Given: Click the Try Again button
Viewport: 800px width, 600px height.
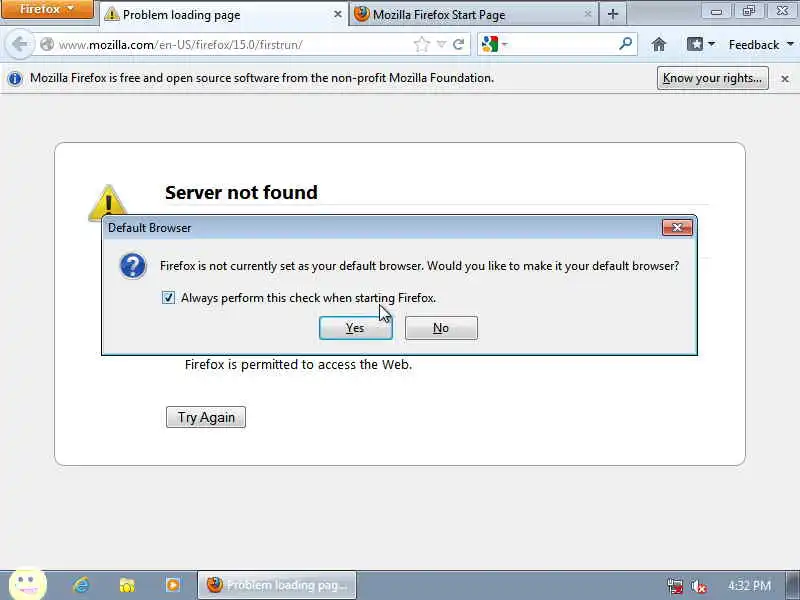Looking at the screenshot, I should tap(206, 417).
